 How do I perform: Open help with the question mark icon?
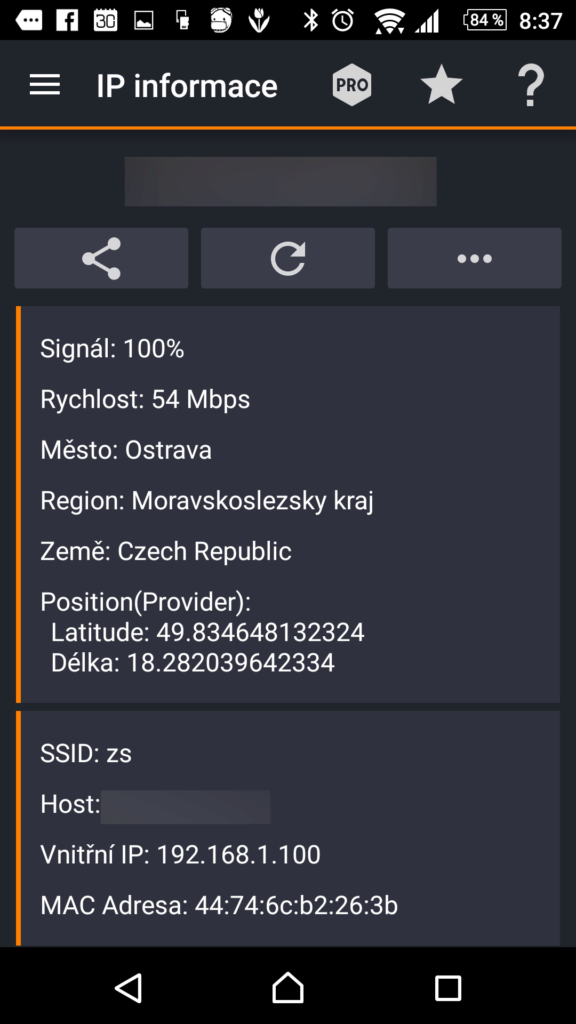pos(531,86)
